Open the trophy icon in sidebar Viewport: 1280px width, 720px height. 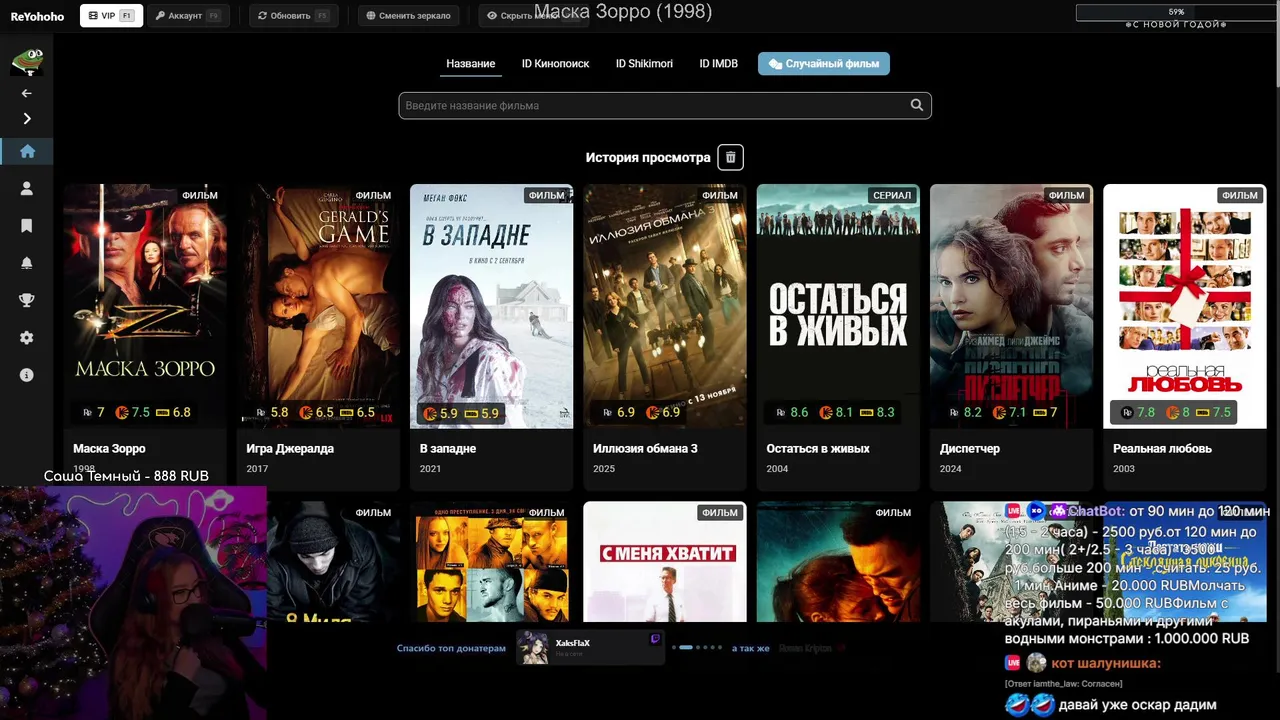(x=27, y=300)
